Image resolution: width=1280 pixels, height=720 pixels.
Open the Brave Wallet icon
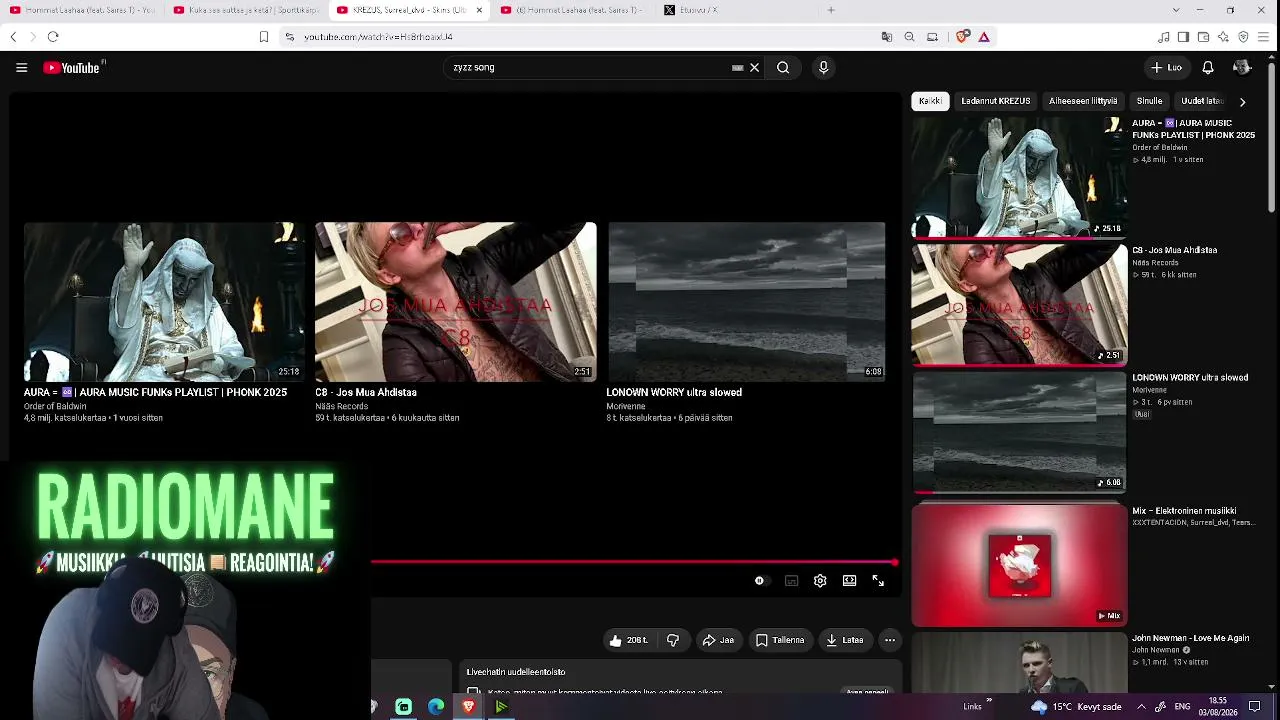pos(1203,37)
